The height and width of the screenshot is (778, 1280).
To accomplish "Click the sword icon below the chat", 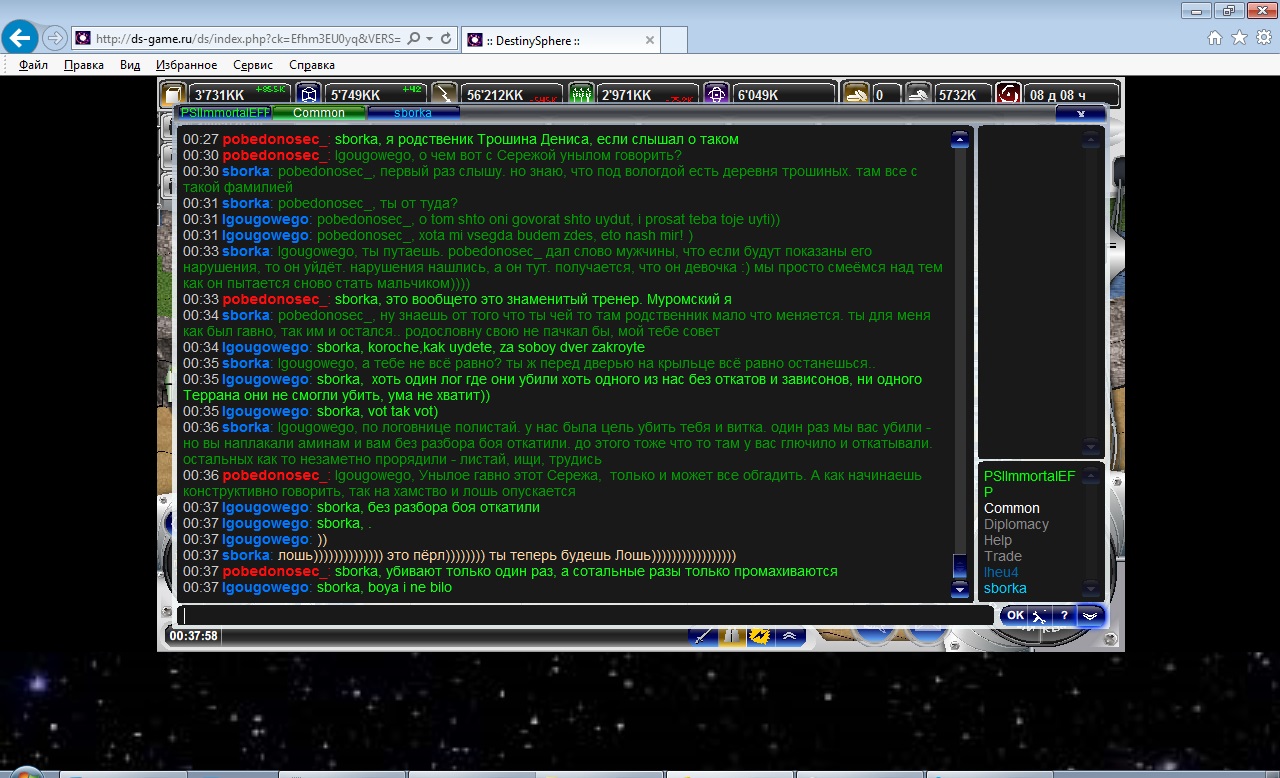I will click(703, 635).
